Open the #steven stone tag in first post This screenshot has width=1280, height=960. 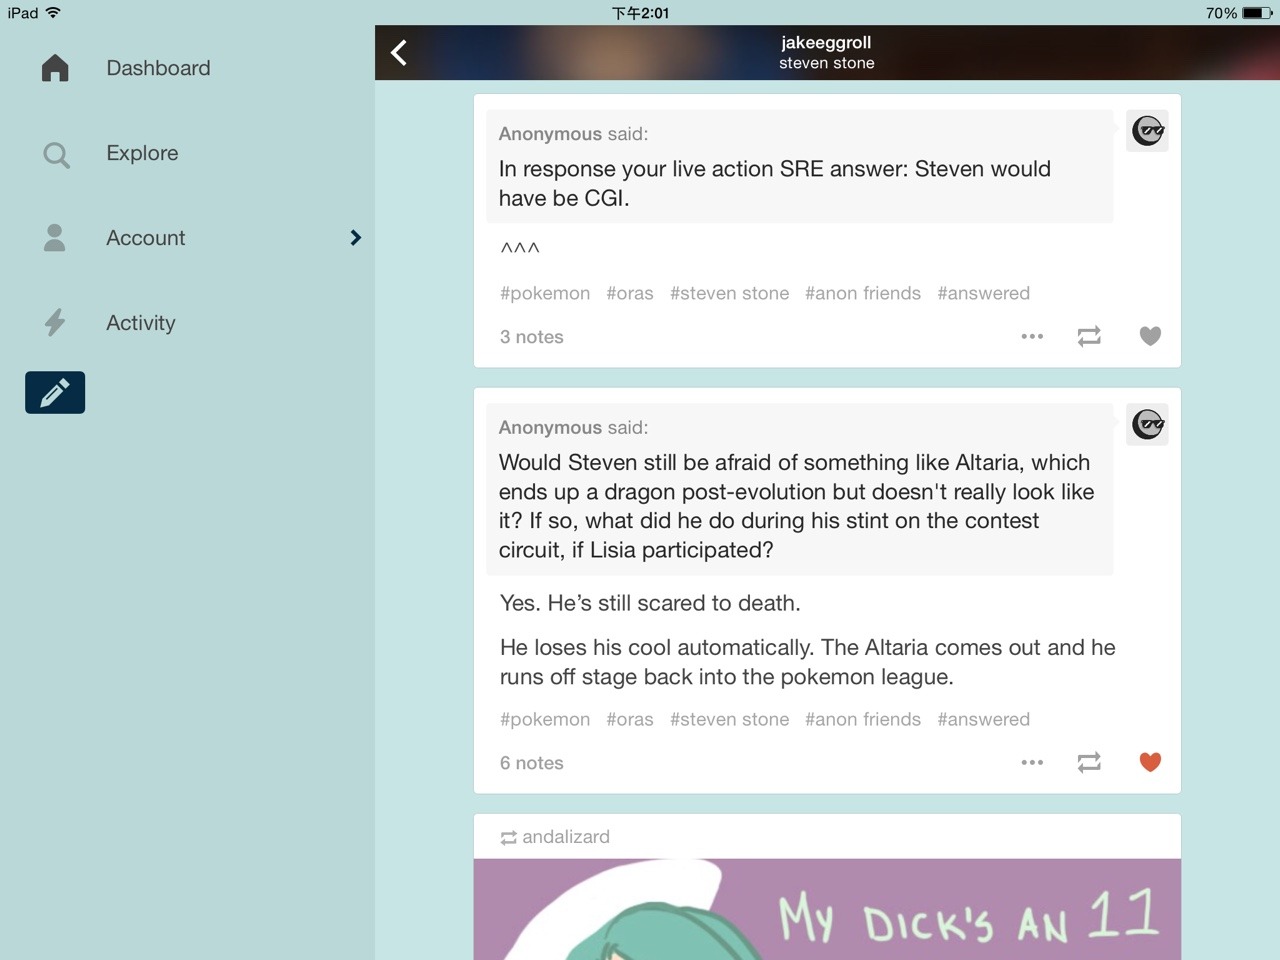[729, 293]
